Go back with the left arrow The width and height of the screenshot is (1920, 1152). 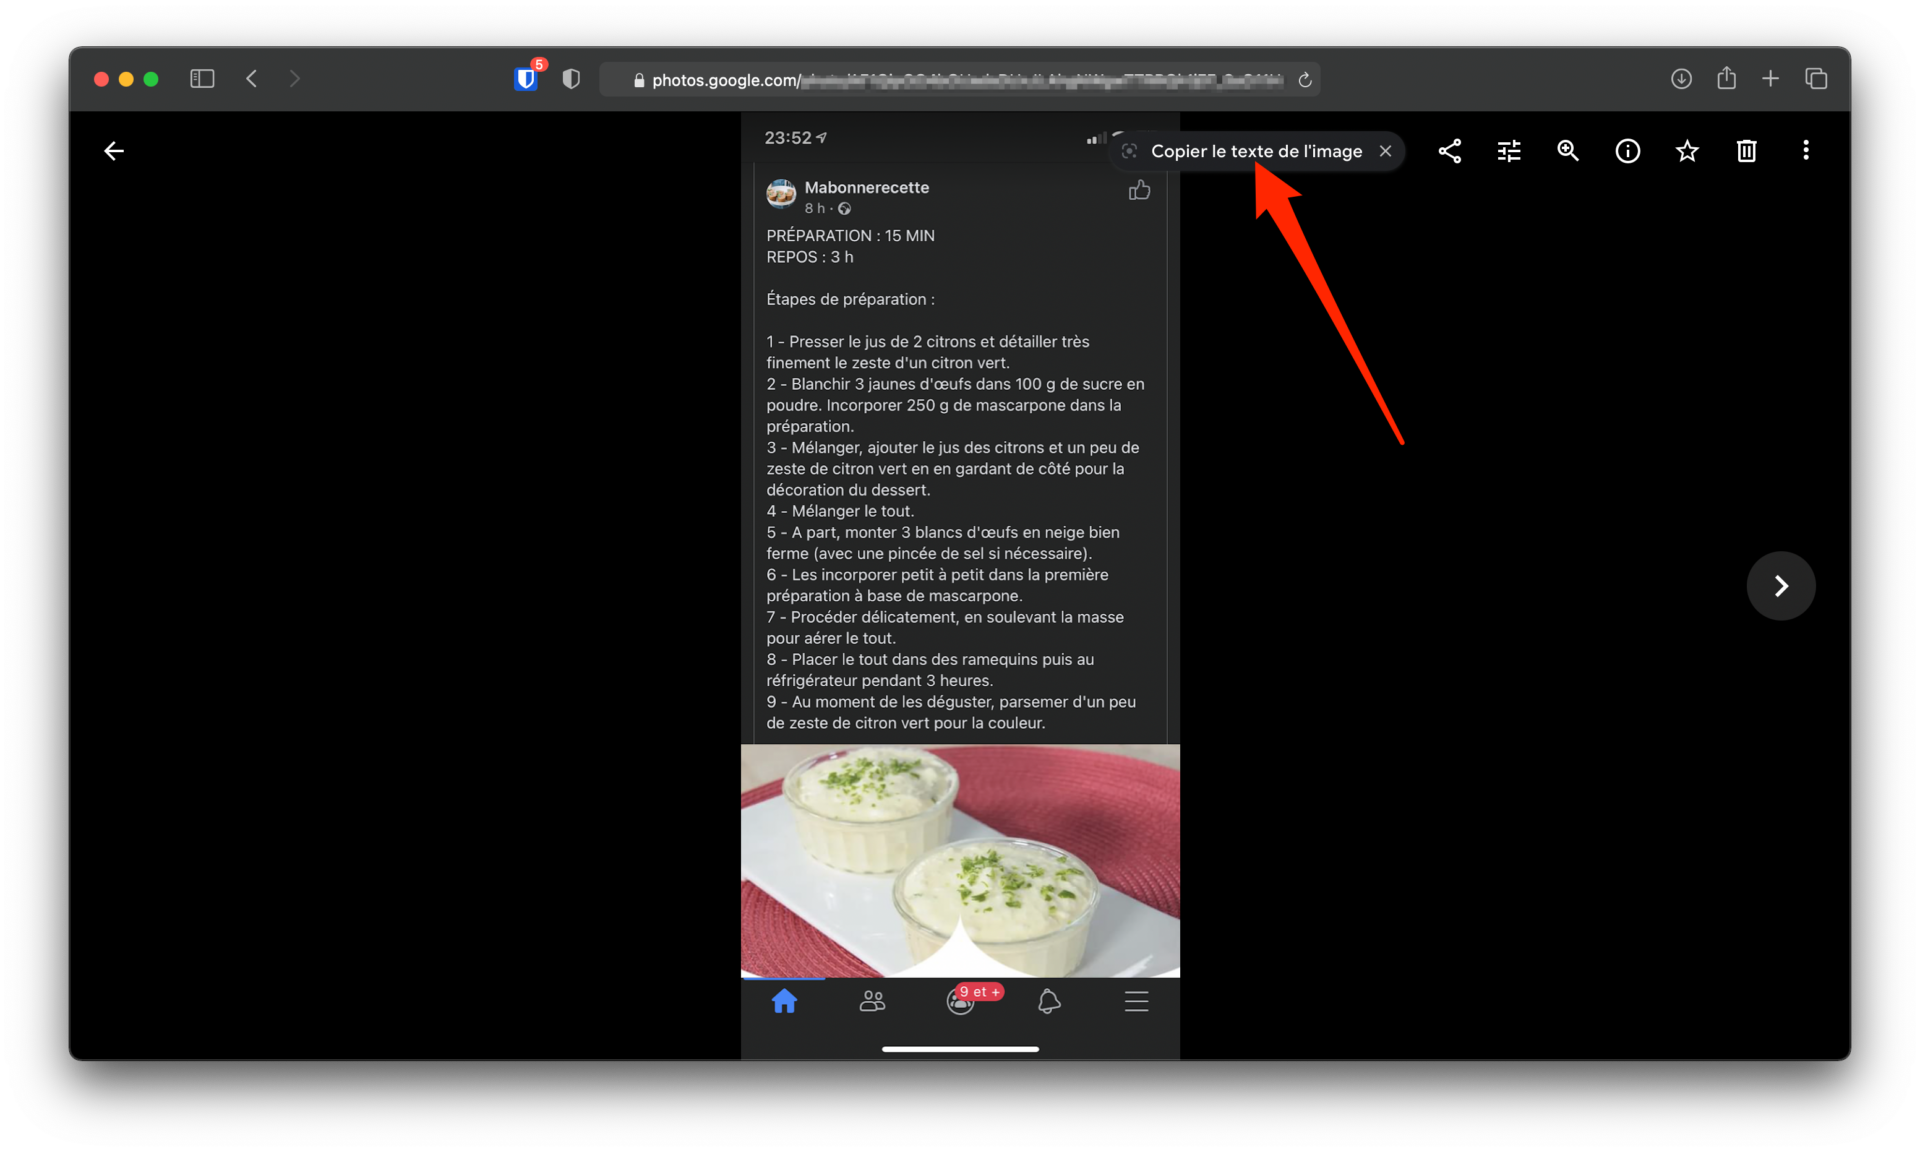tap(114, 151)
